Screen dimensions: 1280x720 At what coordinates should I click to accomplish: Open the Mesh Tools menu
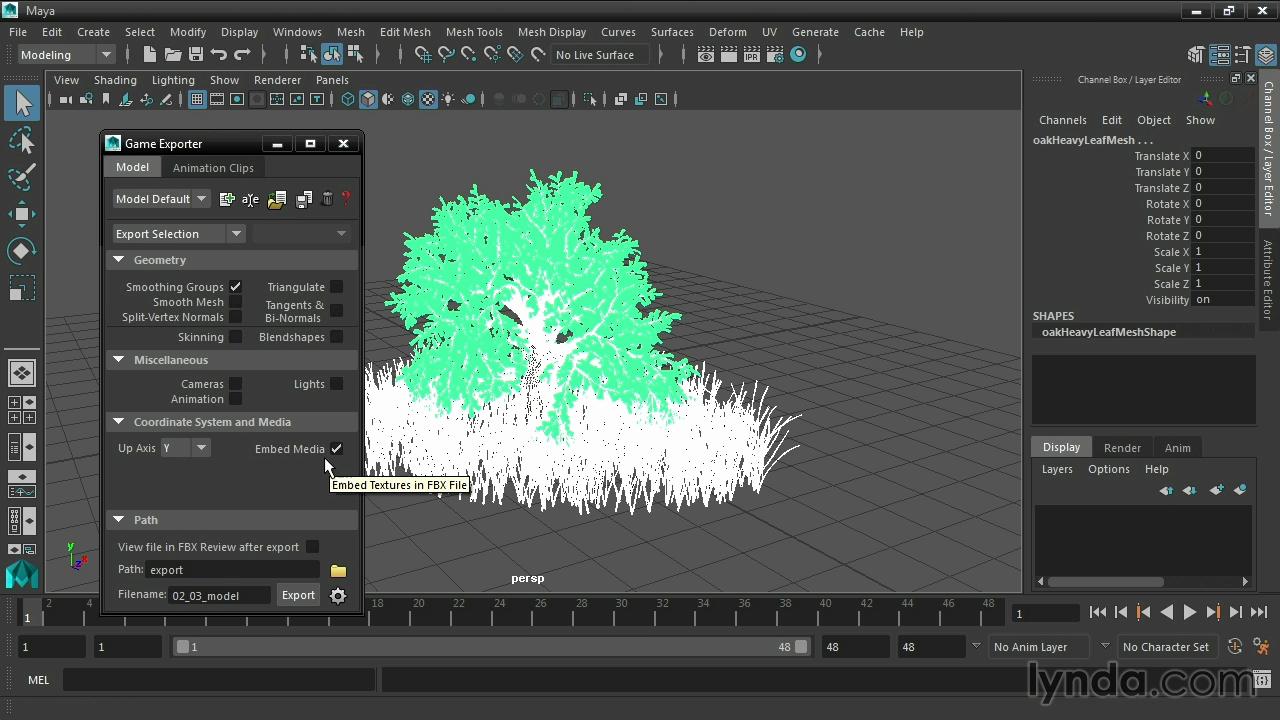pyautogui.click(x=474, y=32)
